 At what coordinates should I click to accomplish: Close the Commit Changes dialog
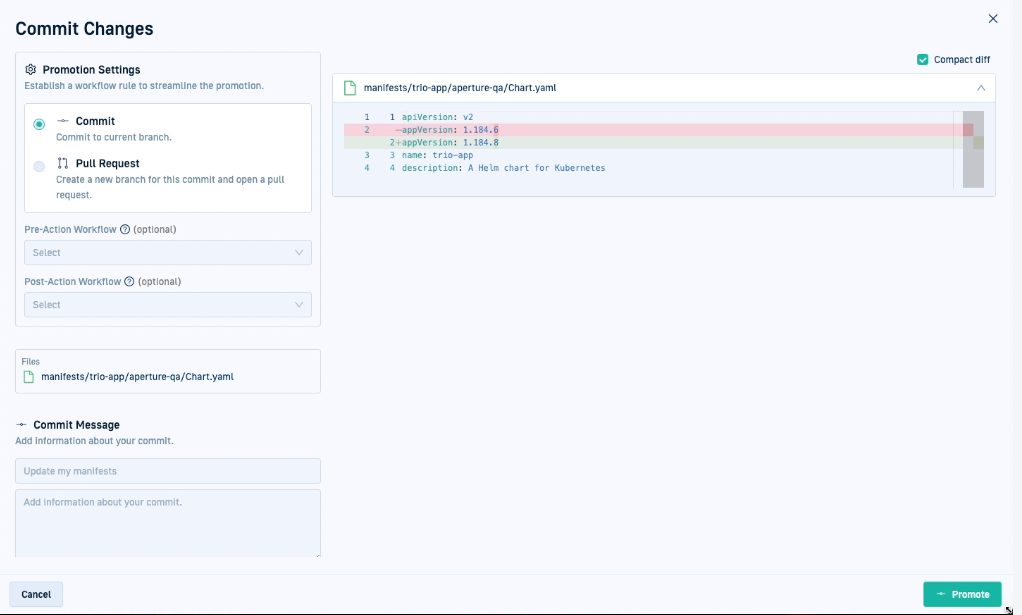click(x=992, y=19)
